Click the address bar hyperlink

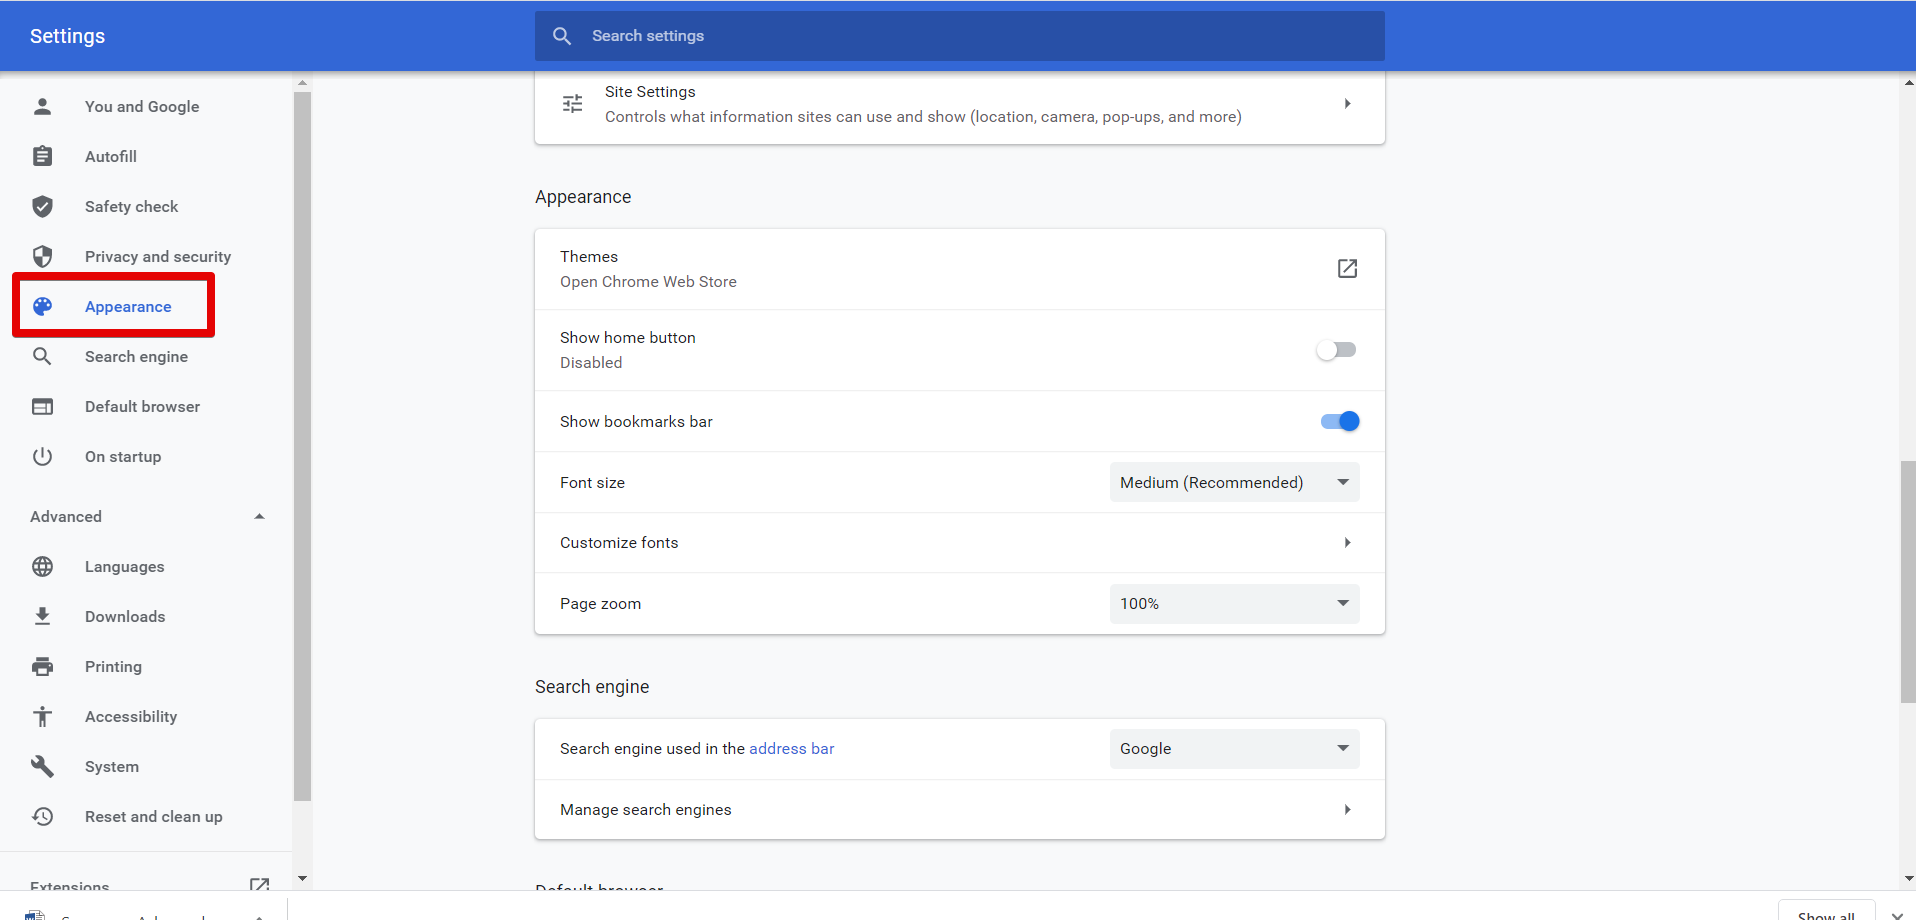(791, 748)
